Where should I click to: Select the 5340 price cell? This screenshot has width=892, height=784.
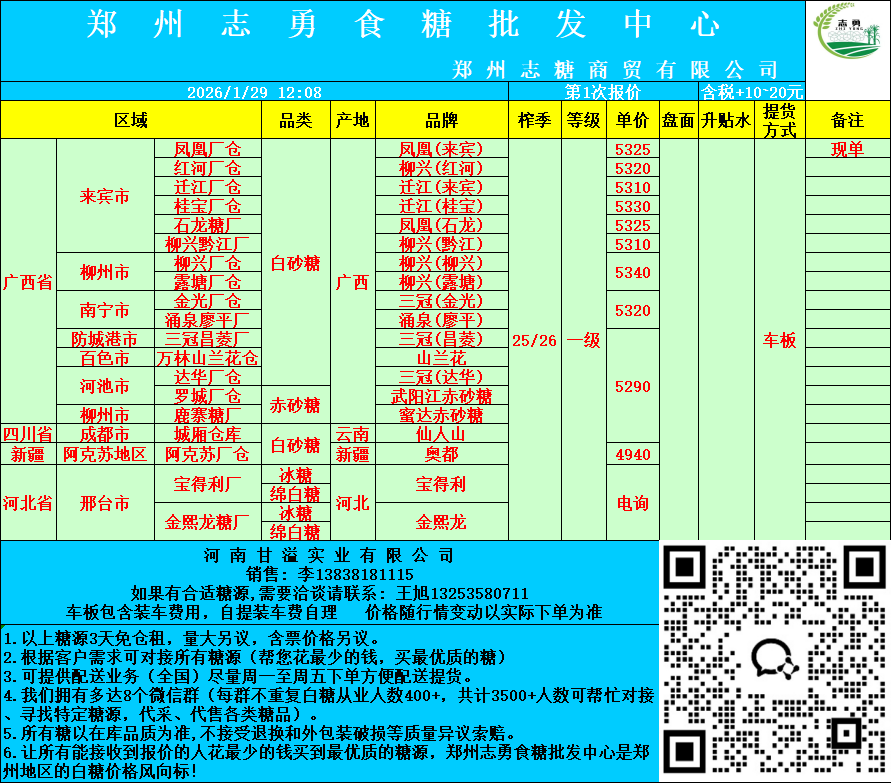(x=632, y=272)
